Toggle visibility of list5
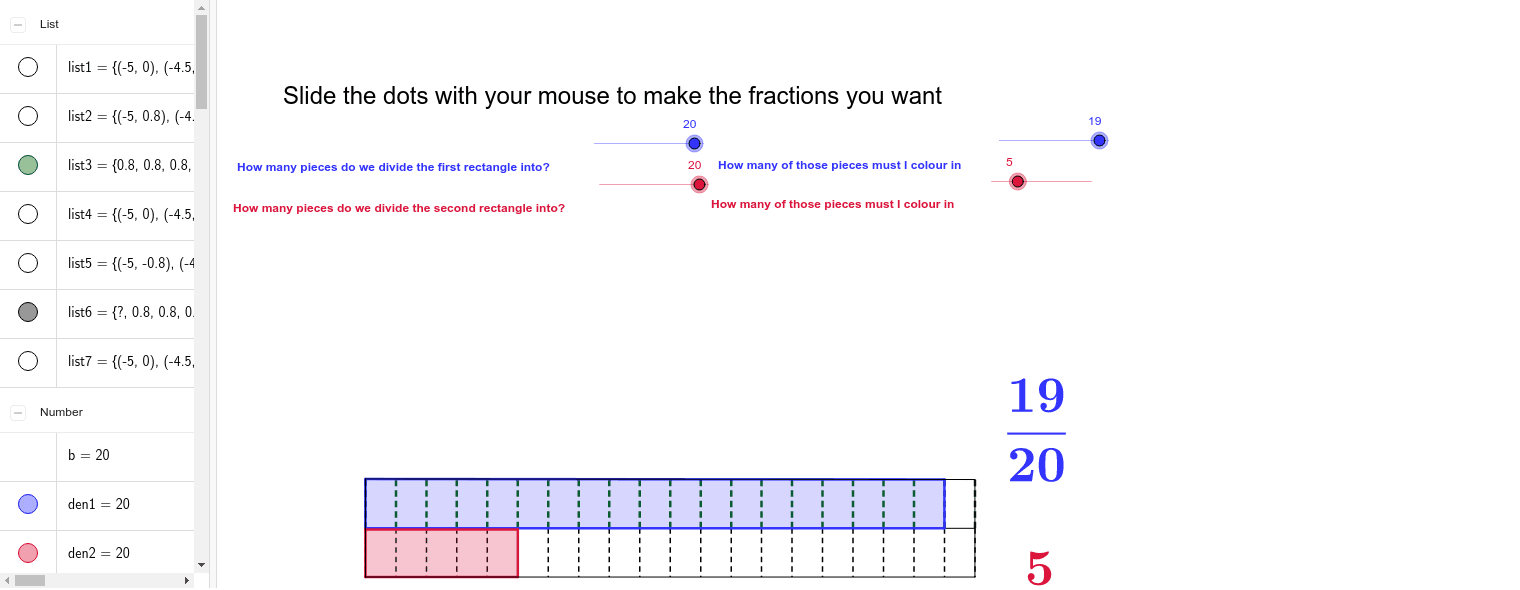The height and width of the screenshot is (590, 1520). click(x=28, y=263)
